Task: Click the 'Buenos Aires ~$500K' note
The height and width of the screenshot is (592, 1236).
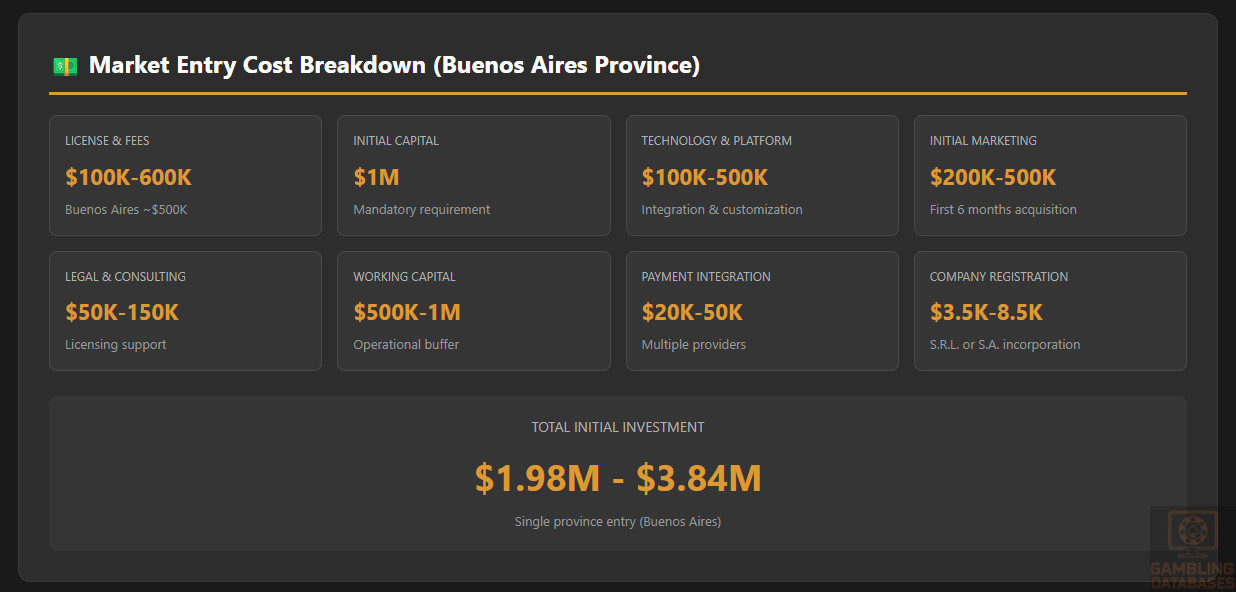Action: click(126, 210)
